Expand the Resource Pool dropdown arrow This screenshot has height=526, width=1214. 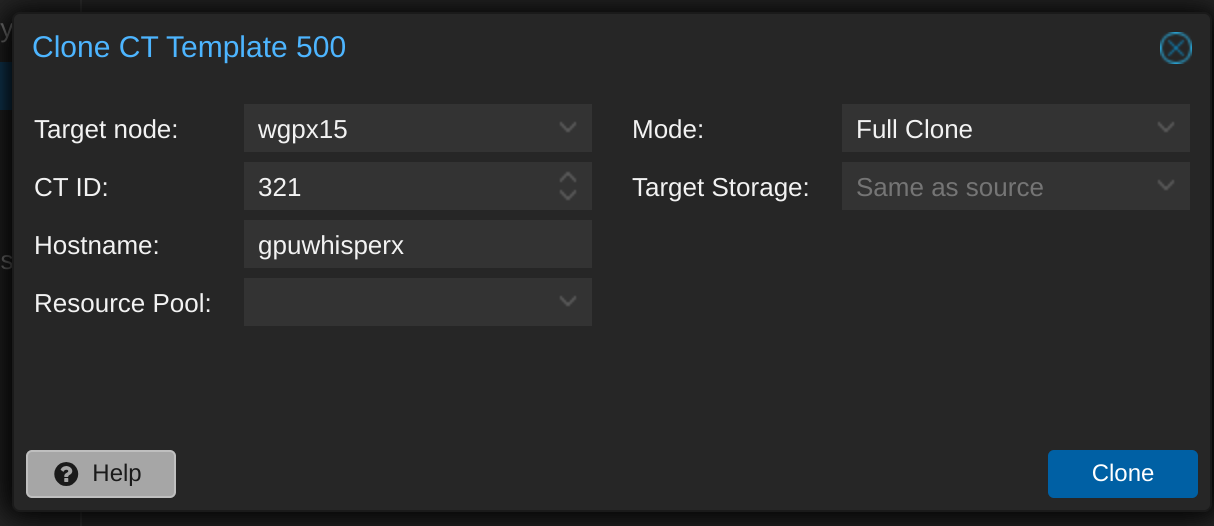point(568,302)
